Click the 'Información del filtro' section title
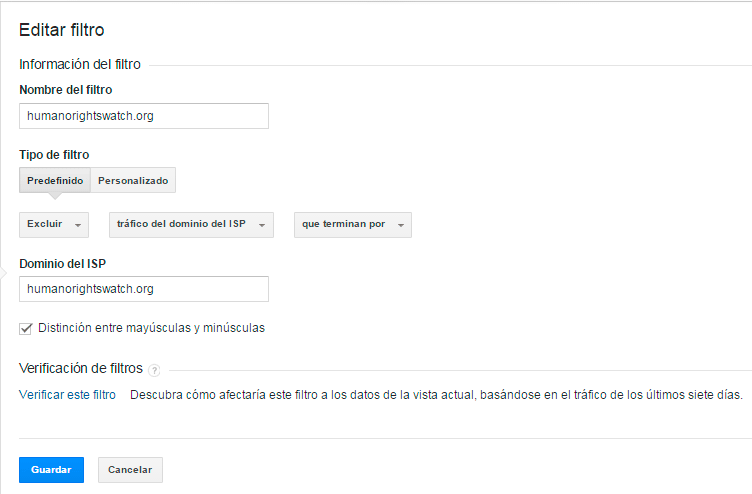The width and height of the screenshot is (752, 494). [x=80, y=65]
